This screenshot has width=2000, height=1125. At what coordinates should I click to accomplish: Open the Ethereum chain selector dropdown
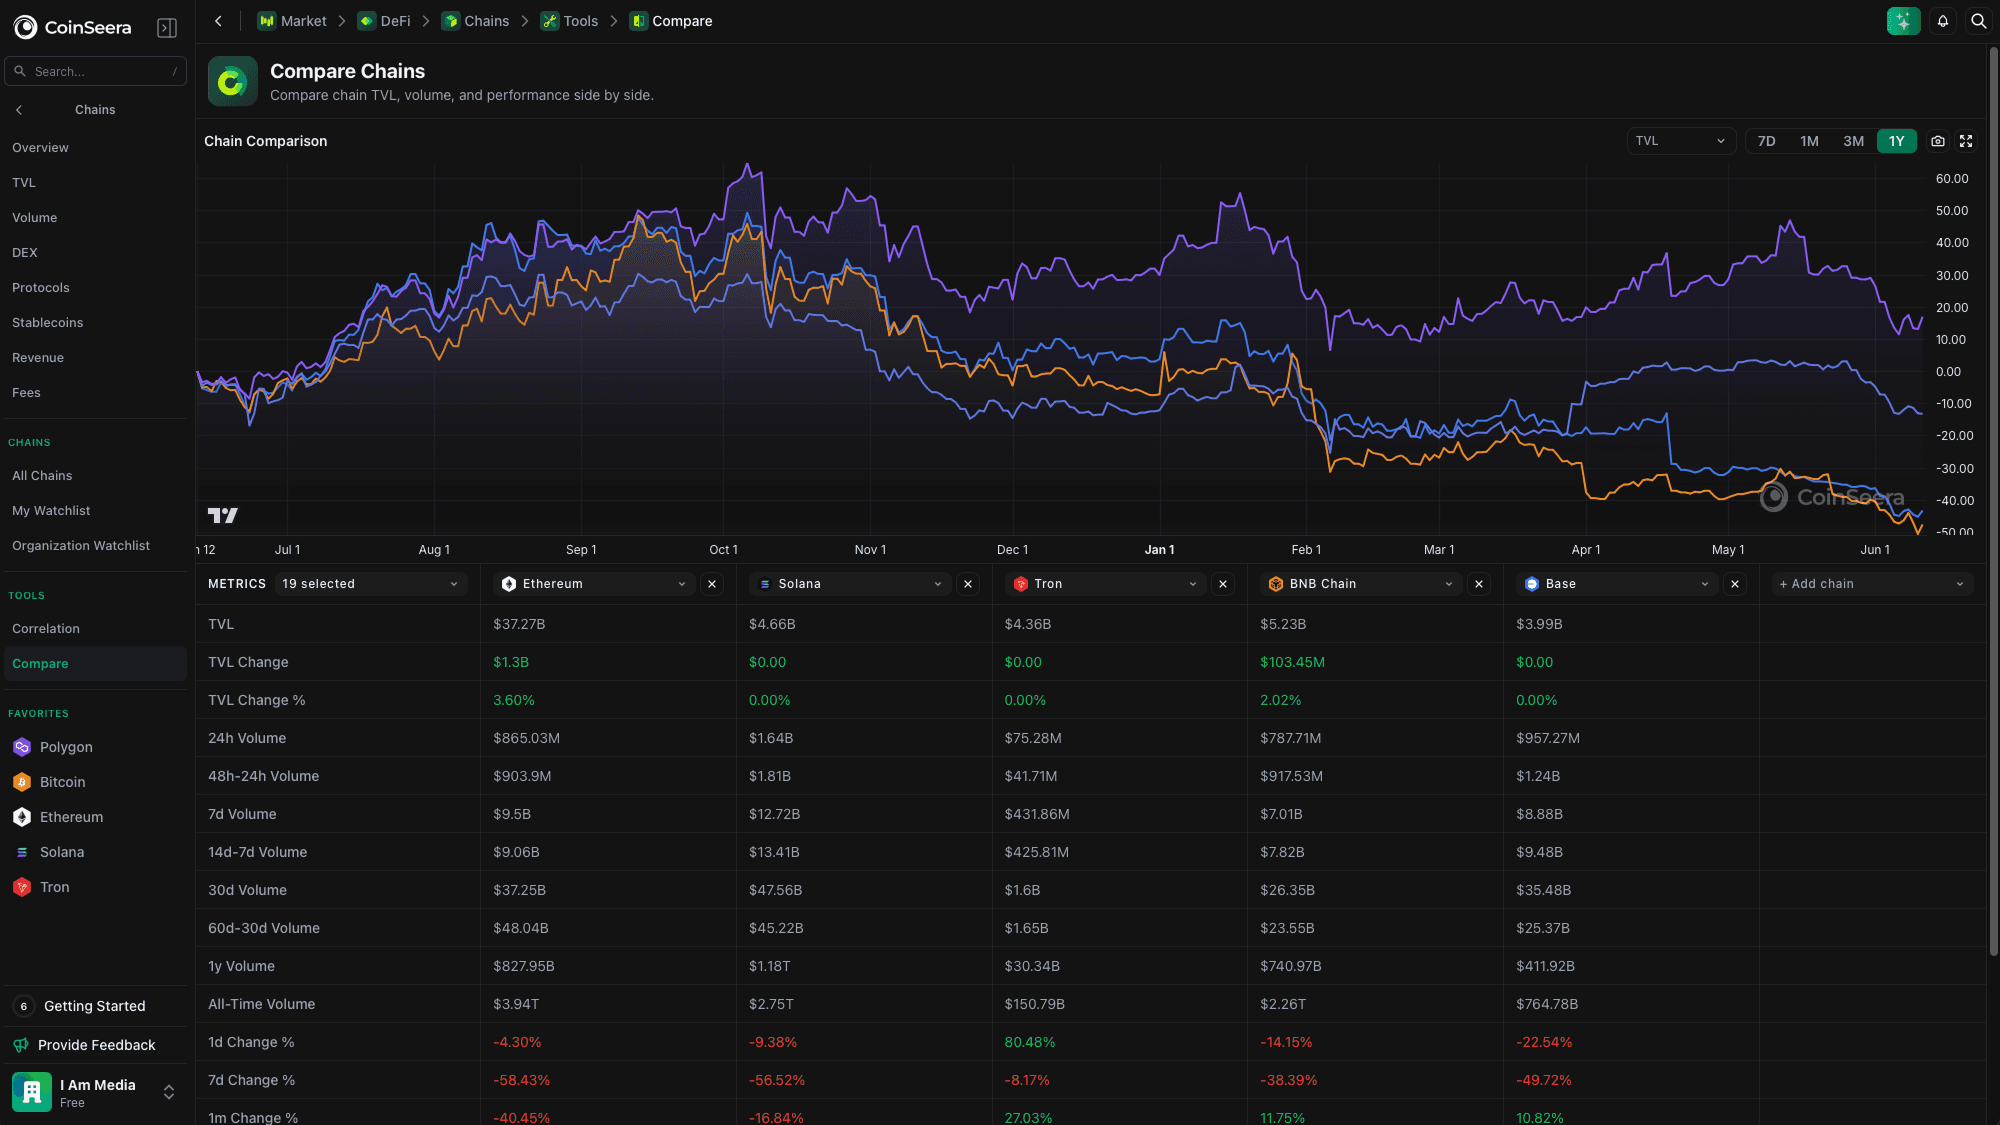(x=594, y=584)
